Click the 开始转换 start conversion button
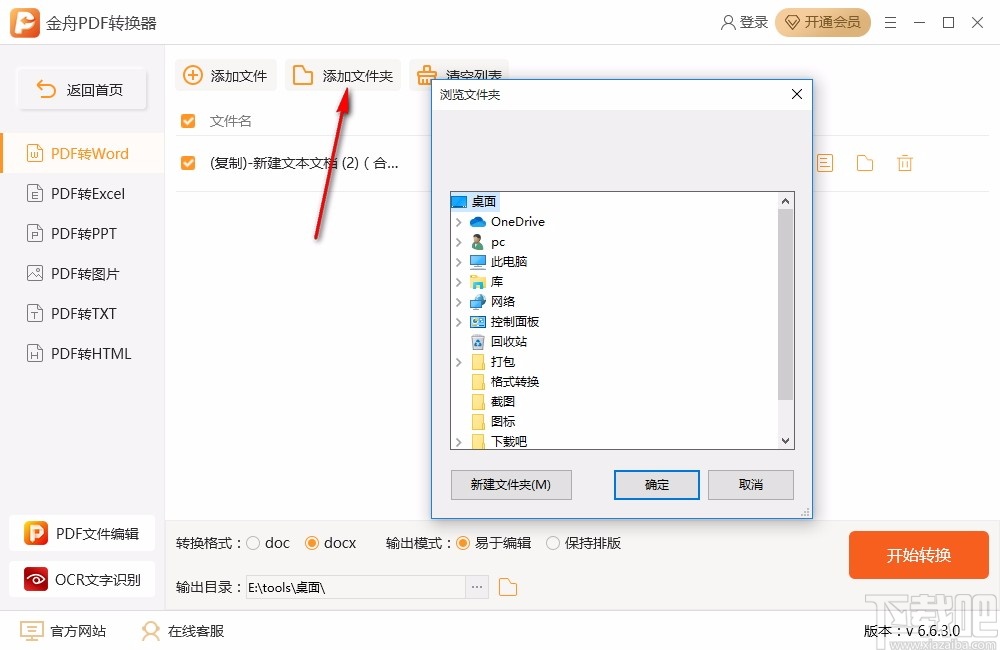This screenshot has height=650, width=1000. point(918,555)
